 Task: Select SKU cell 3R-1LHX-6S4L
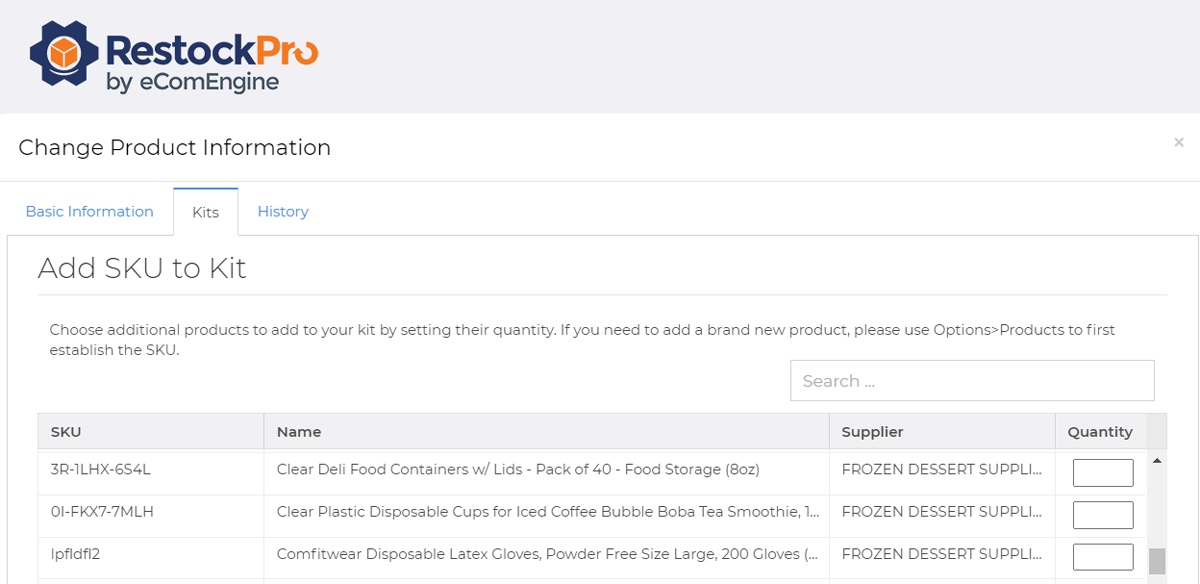pos(101,469)
